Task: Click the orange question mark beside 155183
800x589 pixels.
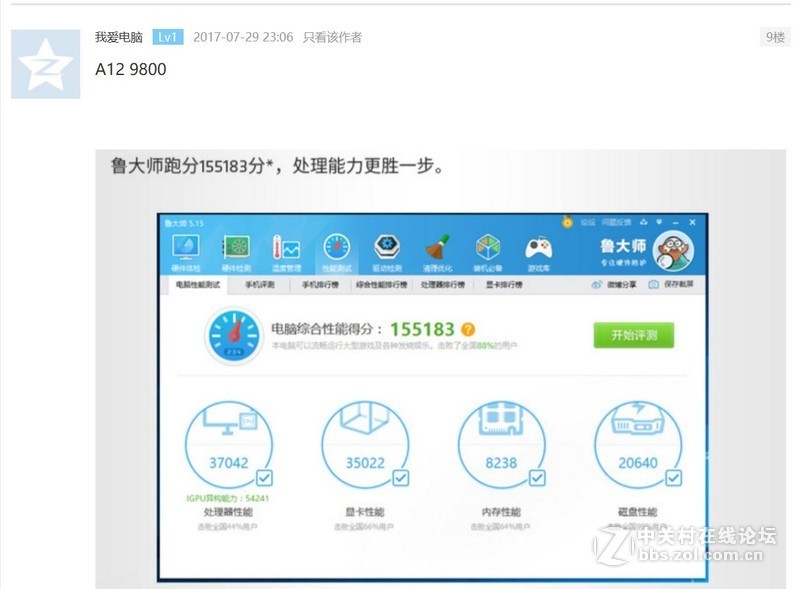Action: pyautogui.click(x=468, y=329)
